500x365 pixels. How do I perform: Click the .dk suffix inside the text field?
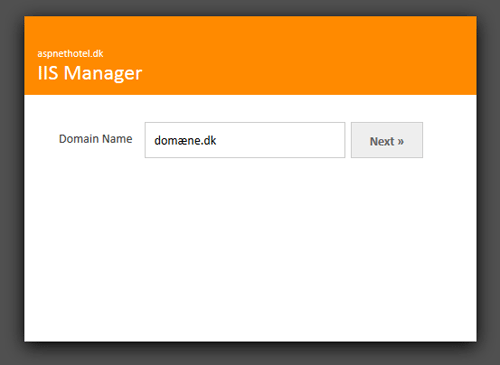click(209, 140)
